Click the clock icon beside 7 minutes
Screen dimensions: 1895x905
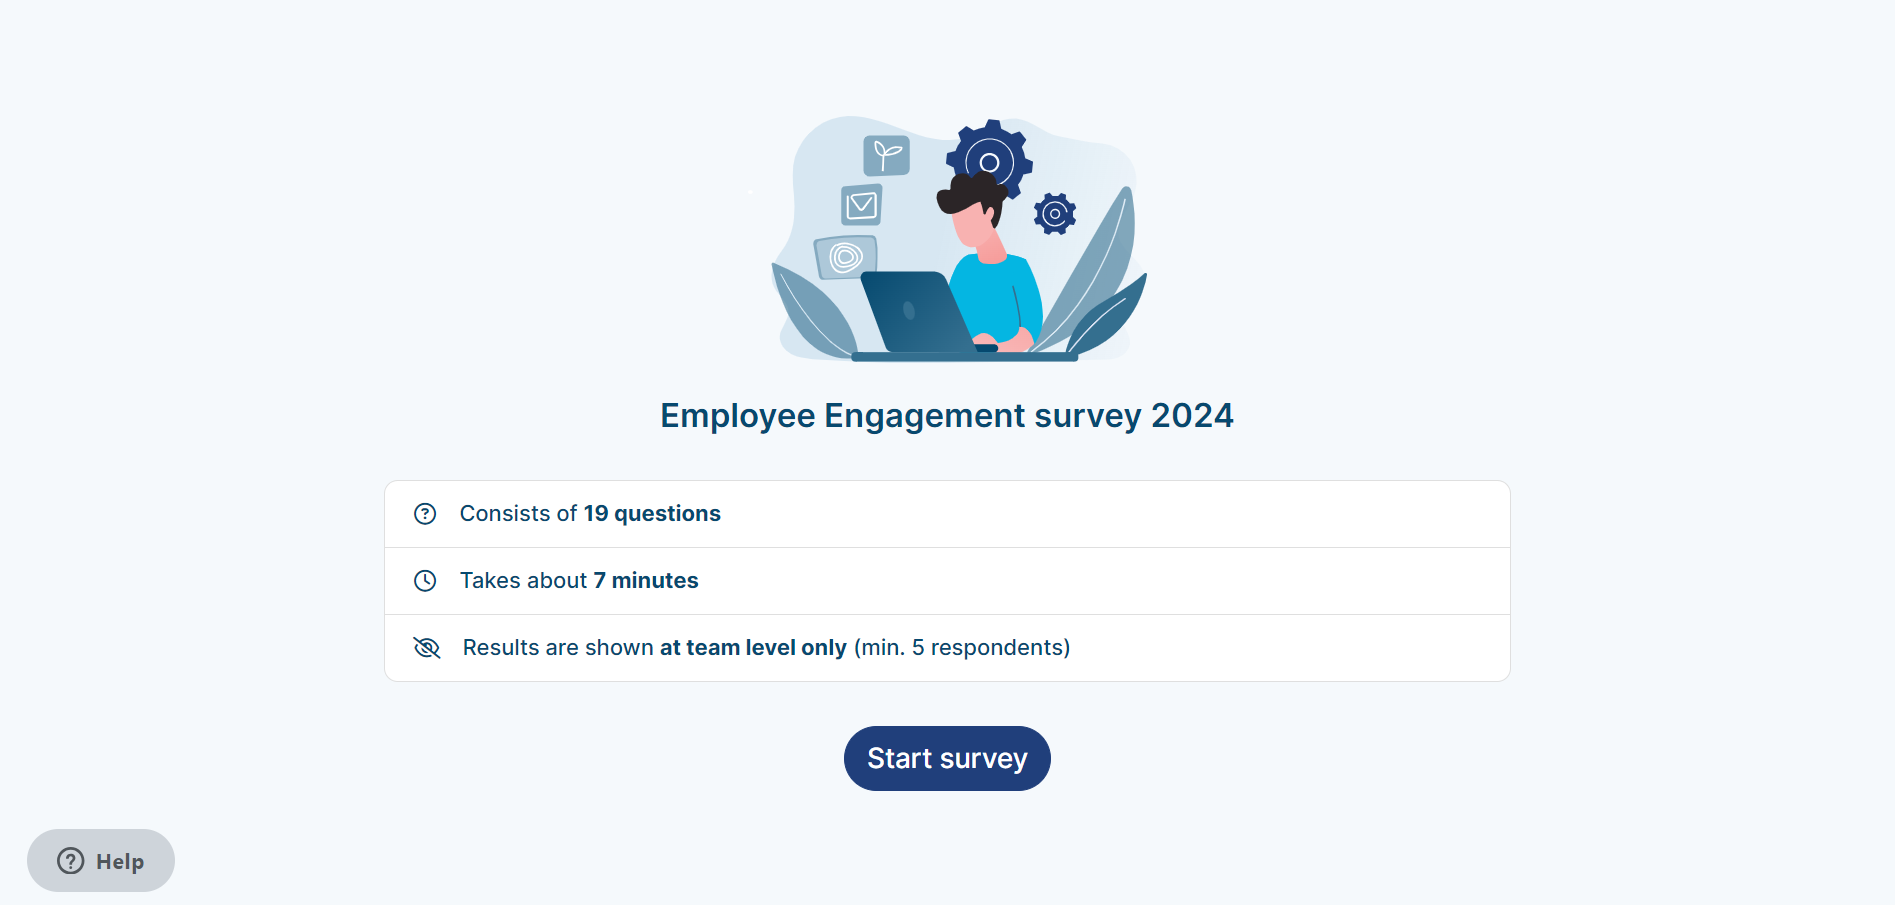pos(425,581)
